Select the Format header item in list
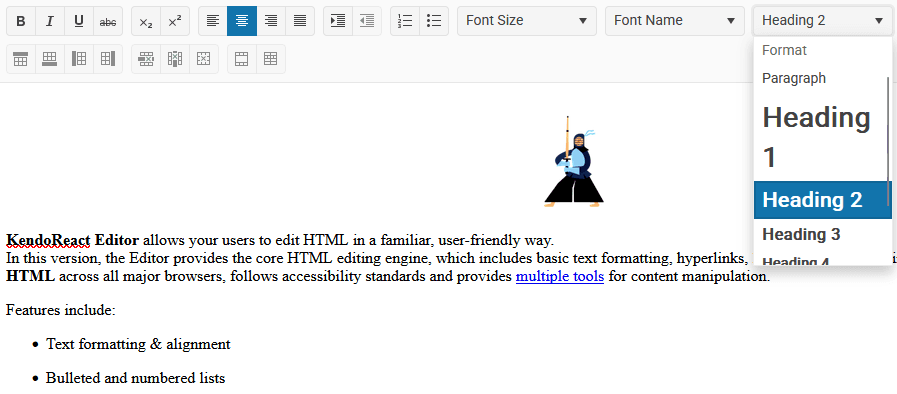The image size is (897, 394). [x=820, y=50]
